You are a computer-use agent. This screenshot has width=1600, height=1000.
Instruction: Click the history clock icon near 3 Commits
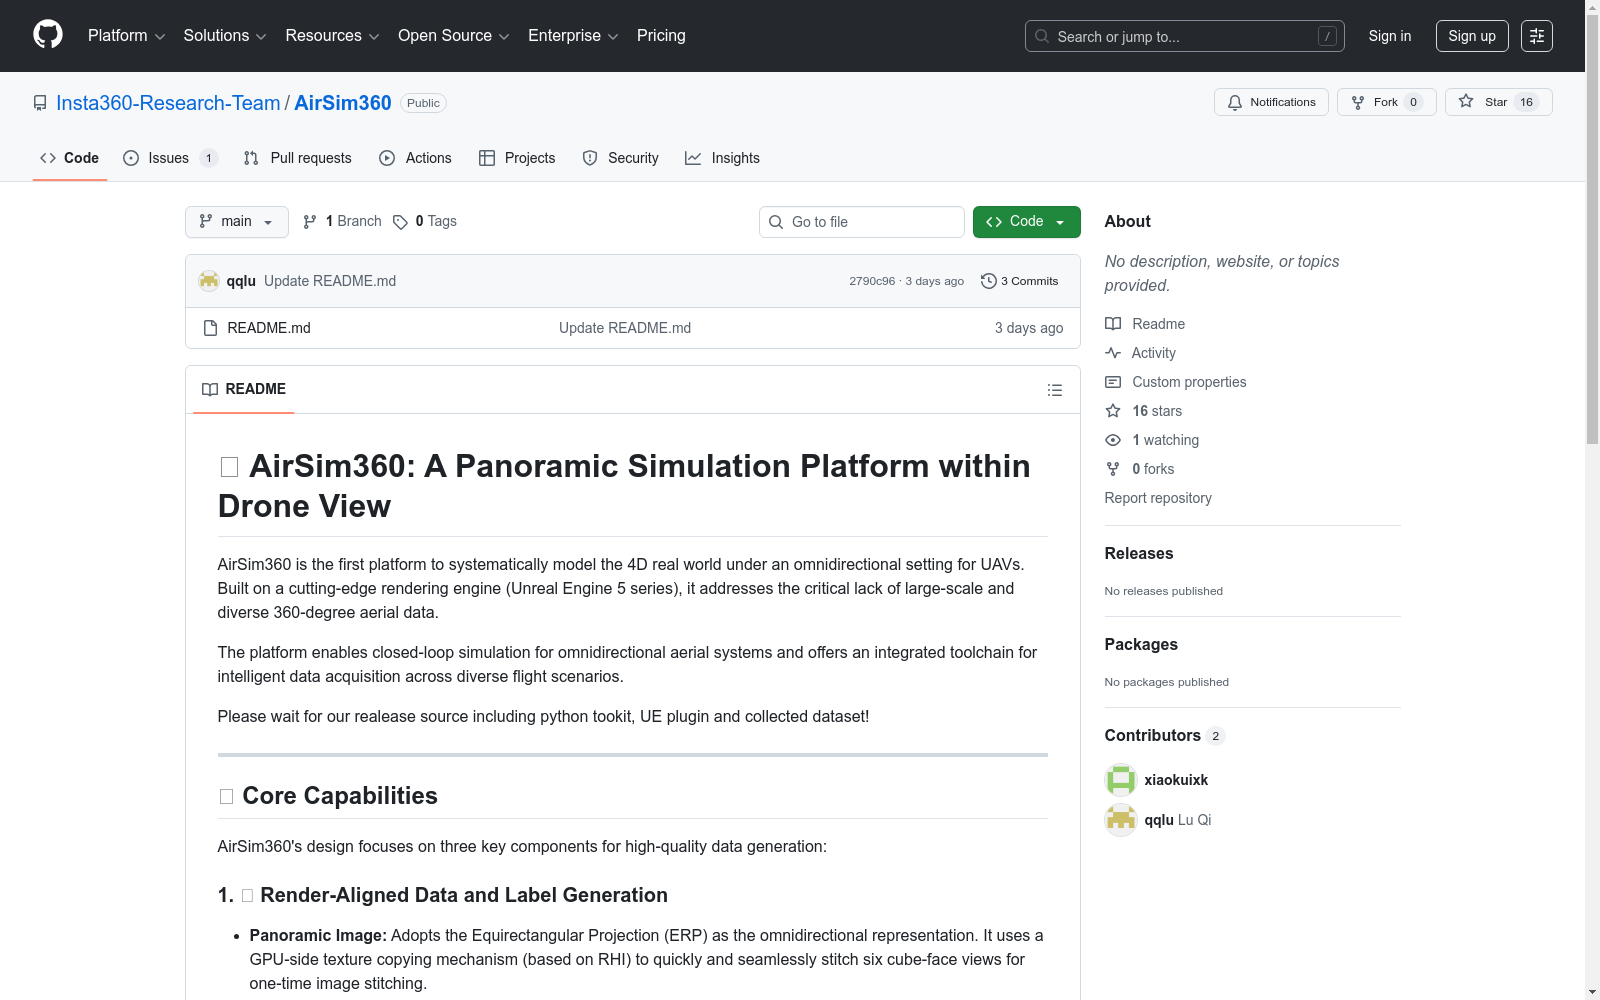tap(989, 281)
